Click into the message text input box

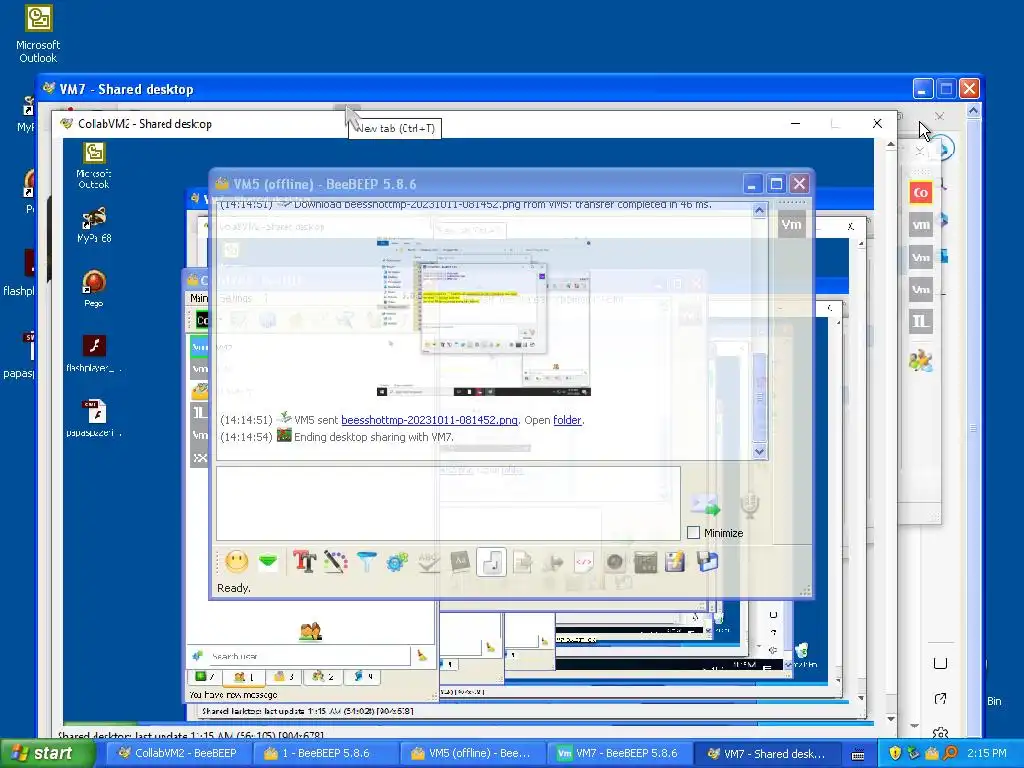click(x=448, y=503)
